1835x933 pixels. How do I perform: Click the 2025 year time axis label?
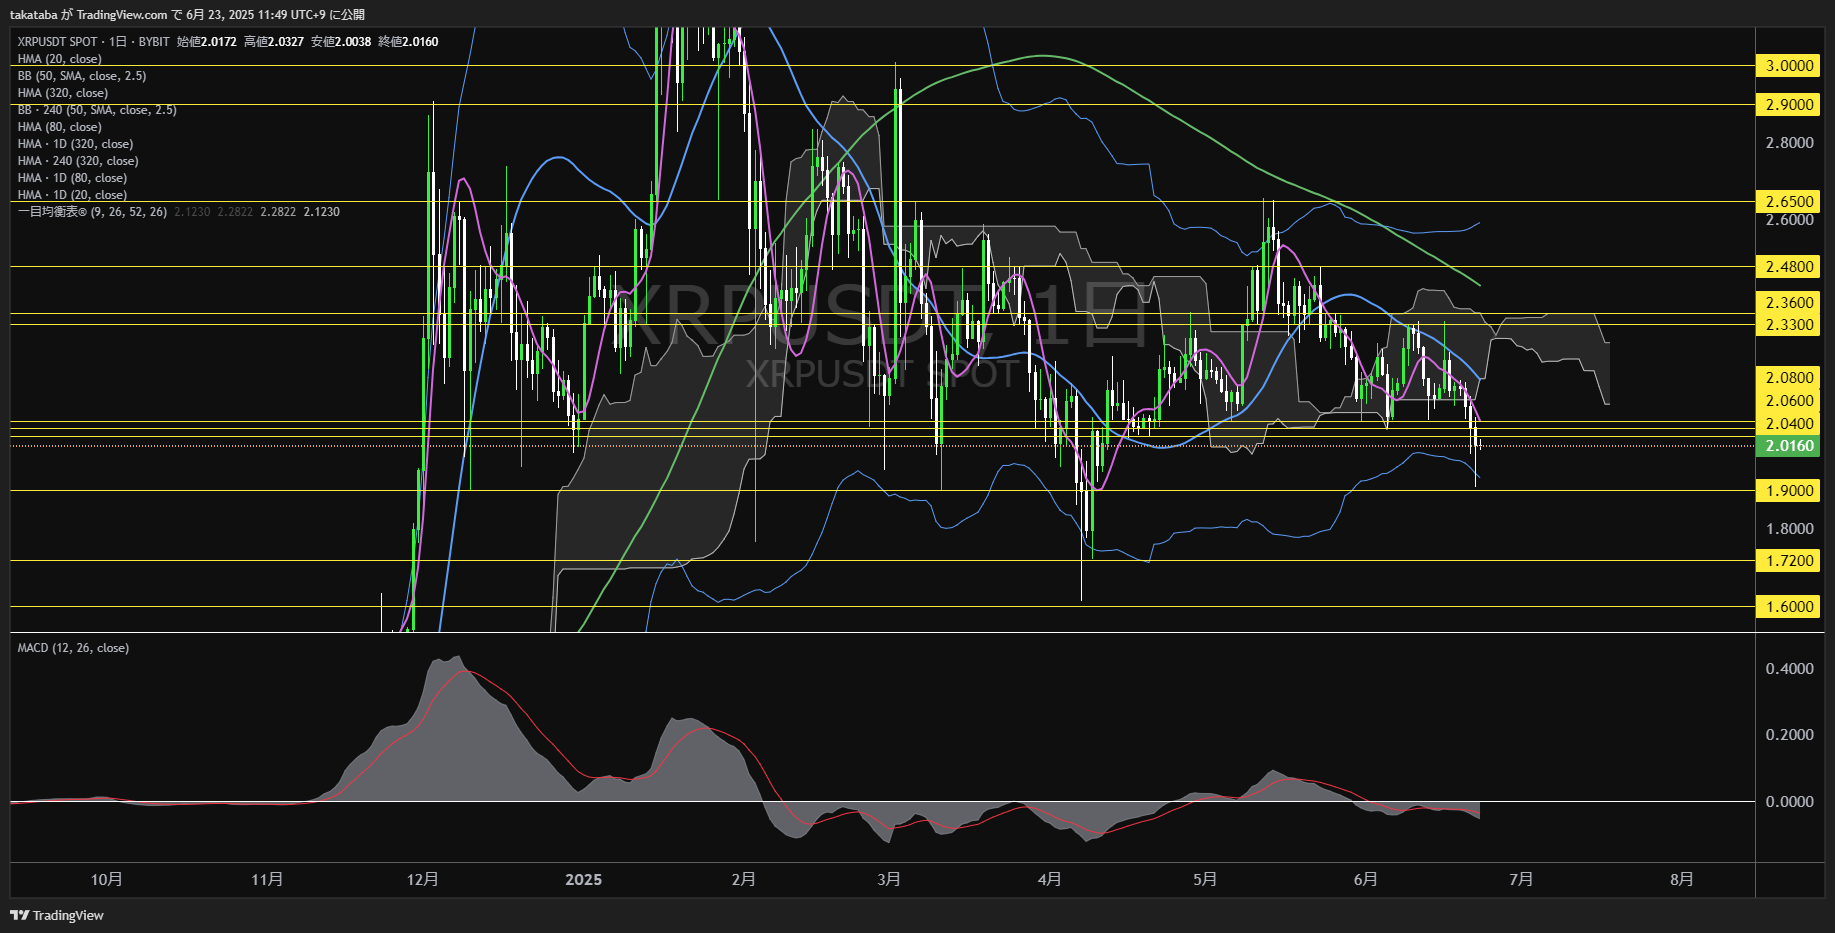pos(584,880)
